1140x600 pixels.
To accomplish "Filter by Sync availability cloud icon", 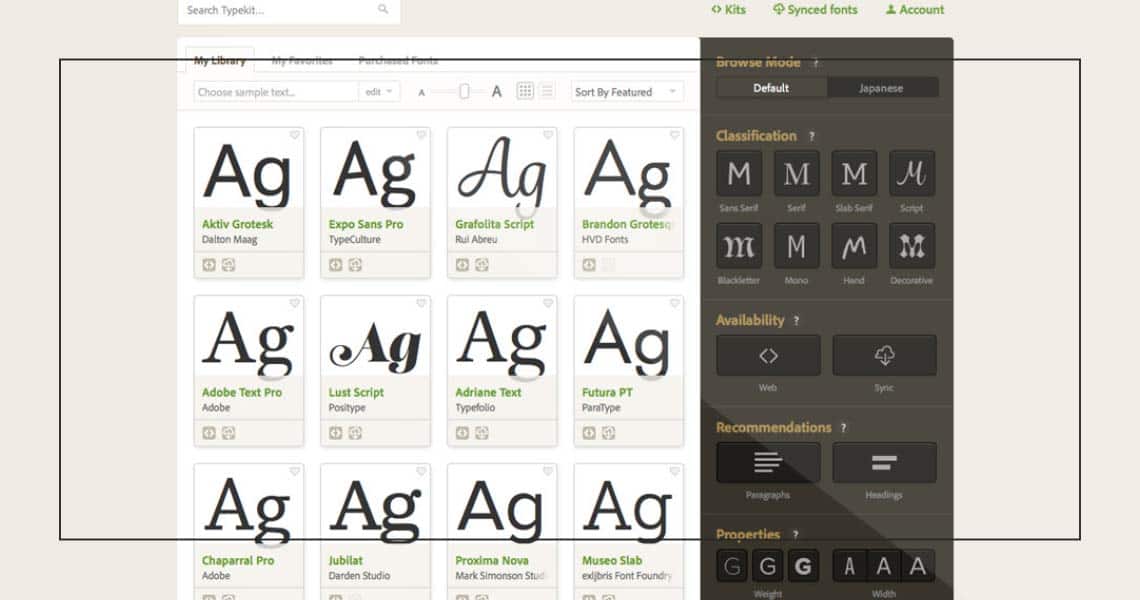I will [x=884, y=356].
